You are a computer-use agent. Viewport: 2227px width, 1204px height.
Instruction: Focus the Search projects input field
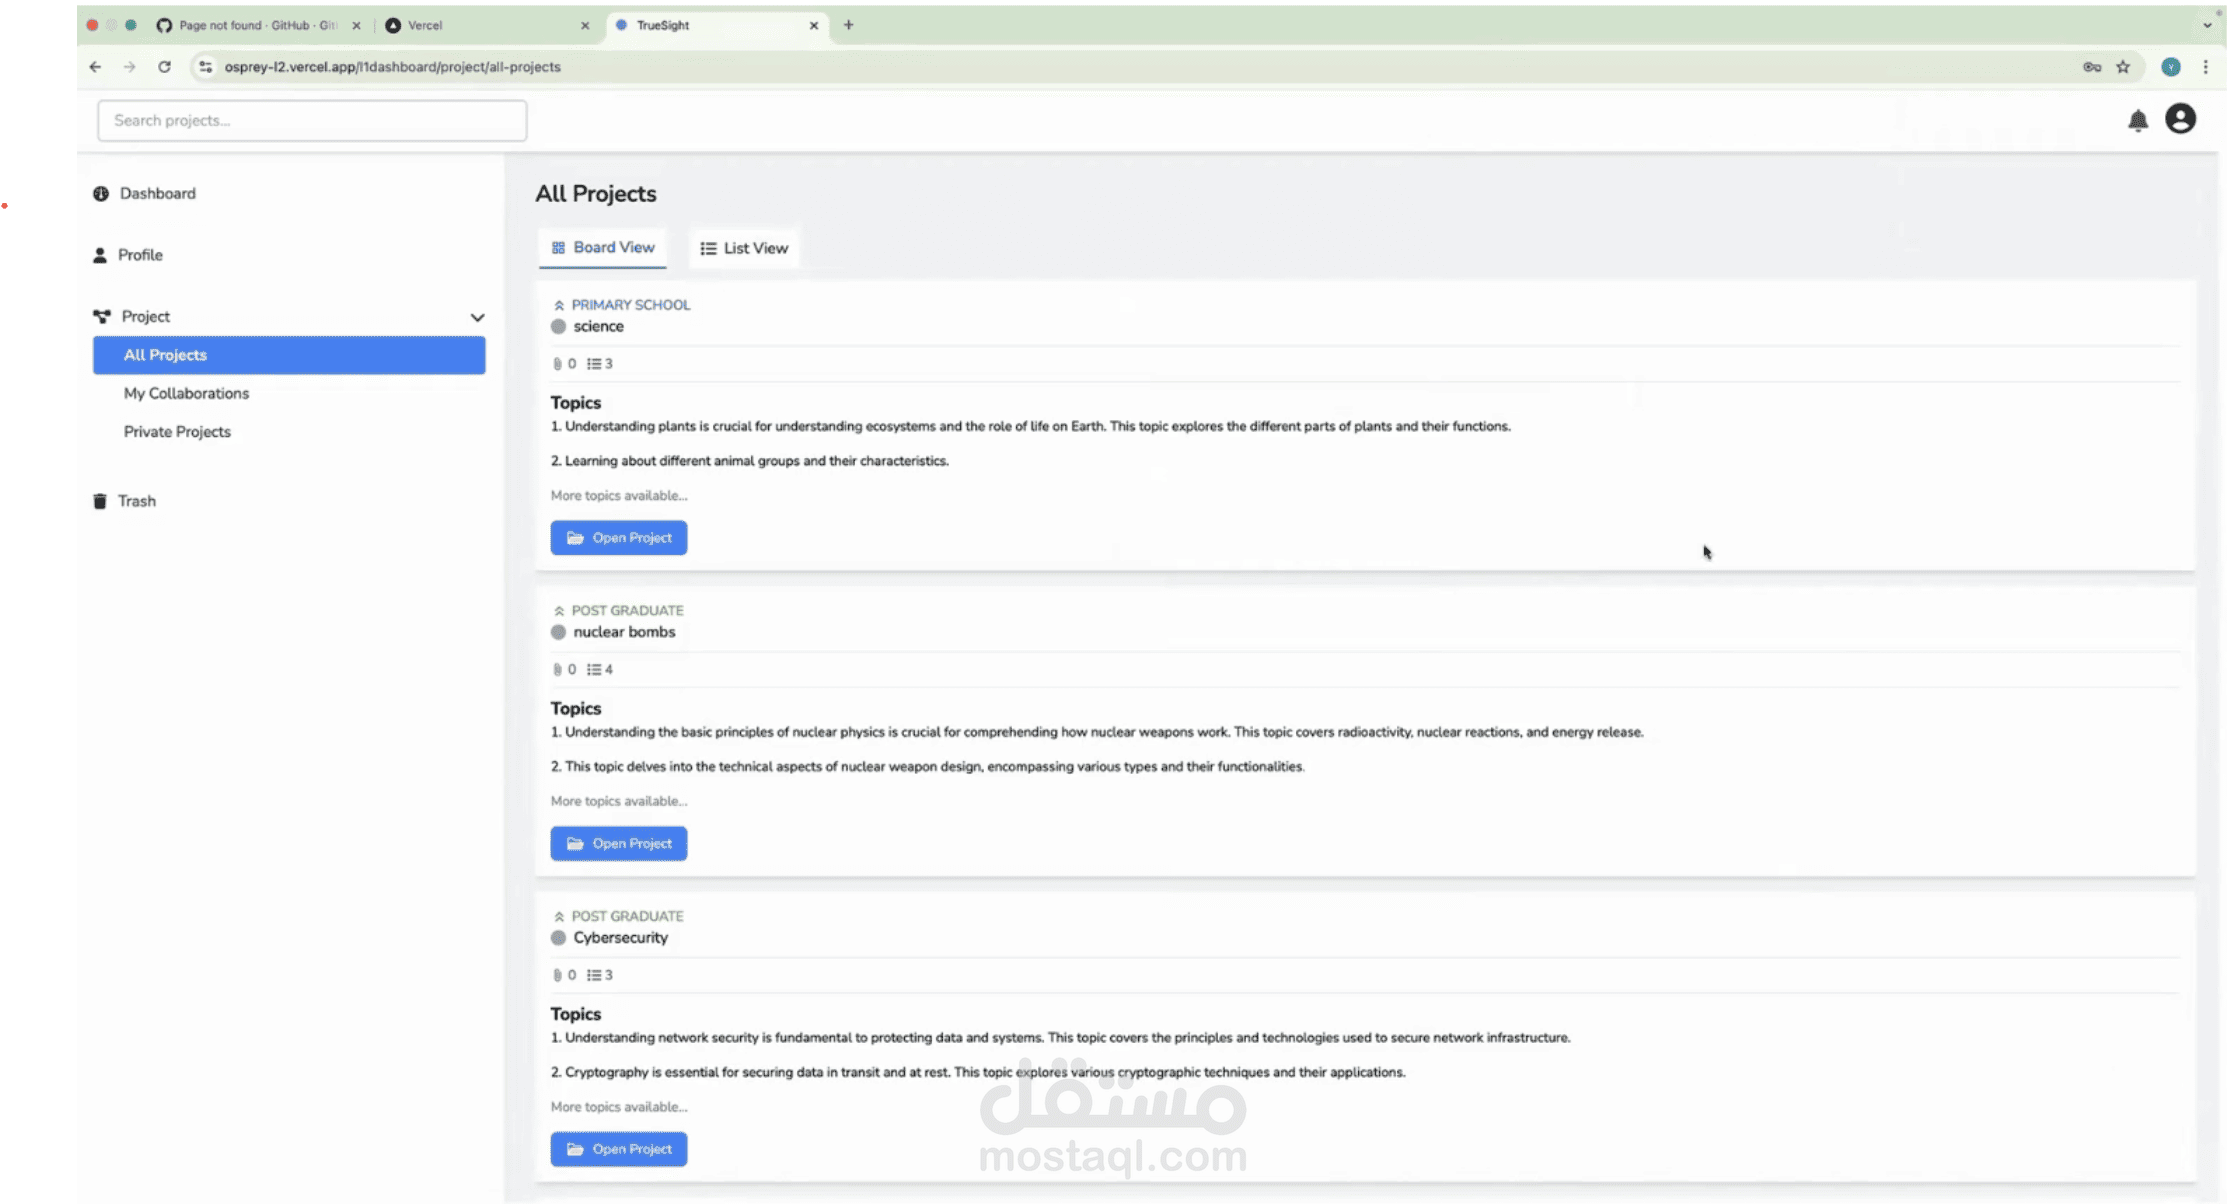pos(312,120)
